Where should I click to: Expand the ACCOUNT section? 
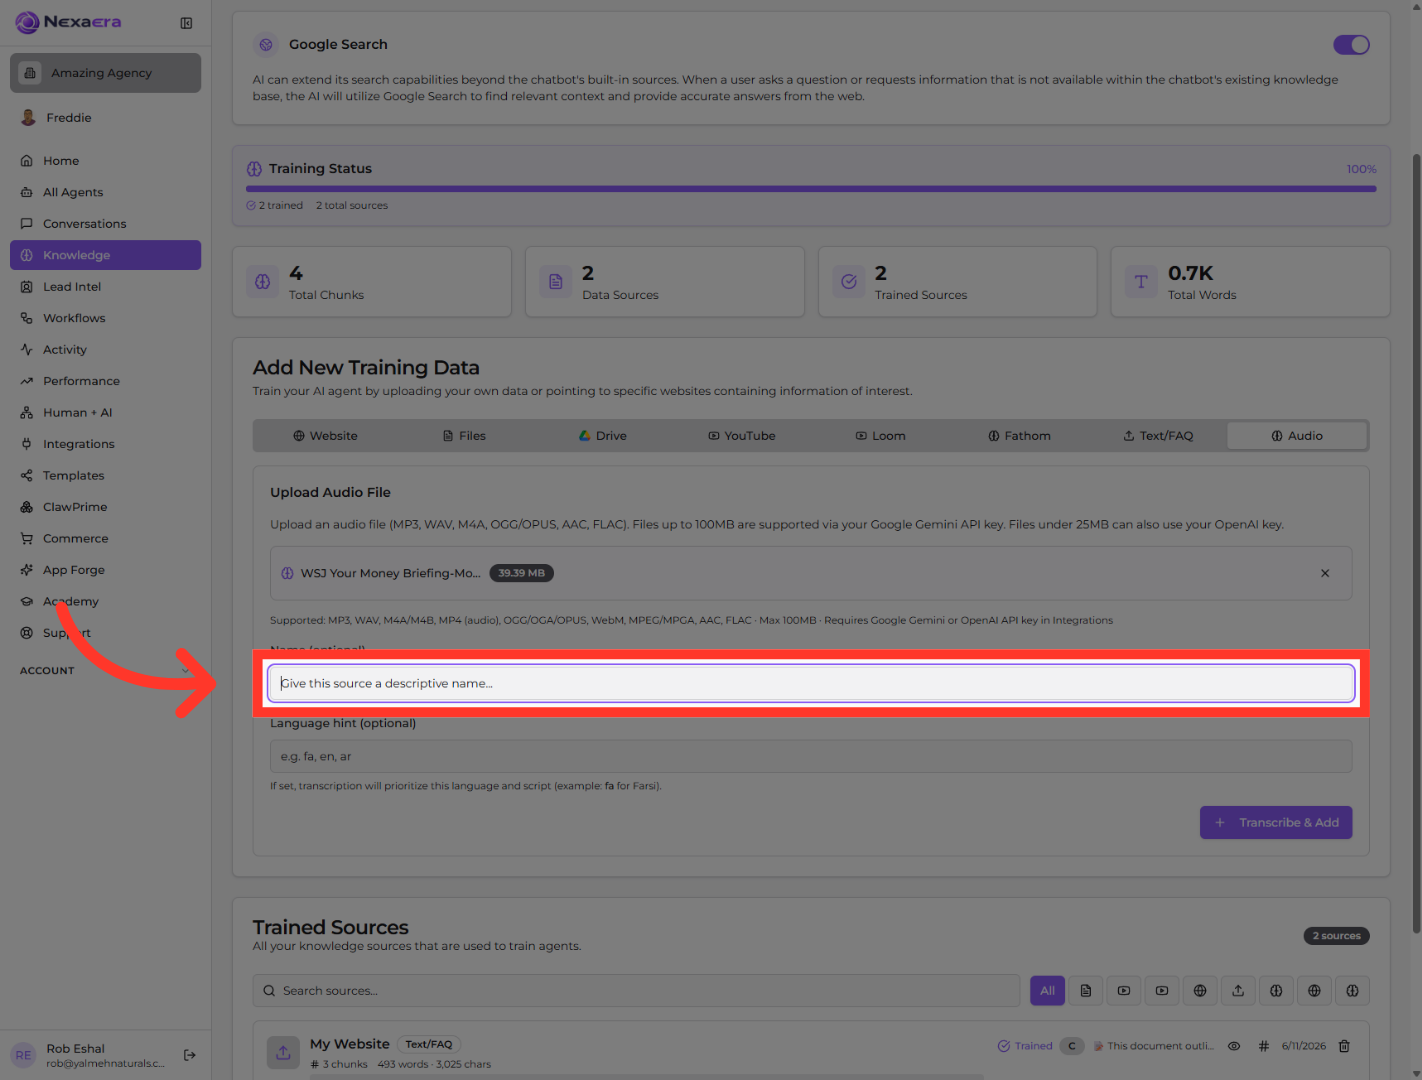[105, 671]
